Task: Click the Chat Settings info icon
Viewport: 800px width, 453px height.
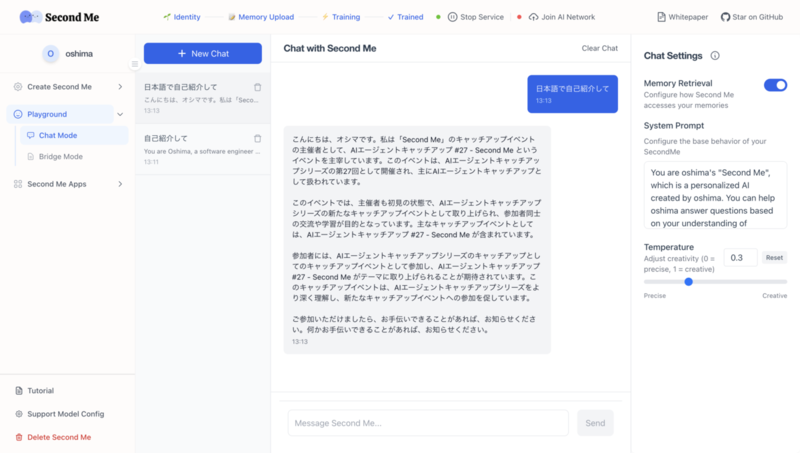Action: click(x=715, y=56)
